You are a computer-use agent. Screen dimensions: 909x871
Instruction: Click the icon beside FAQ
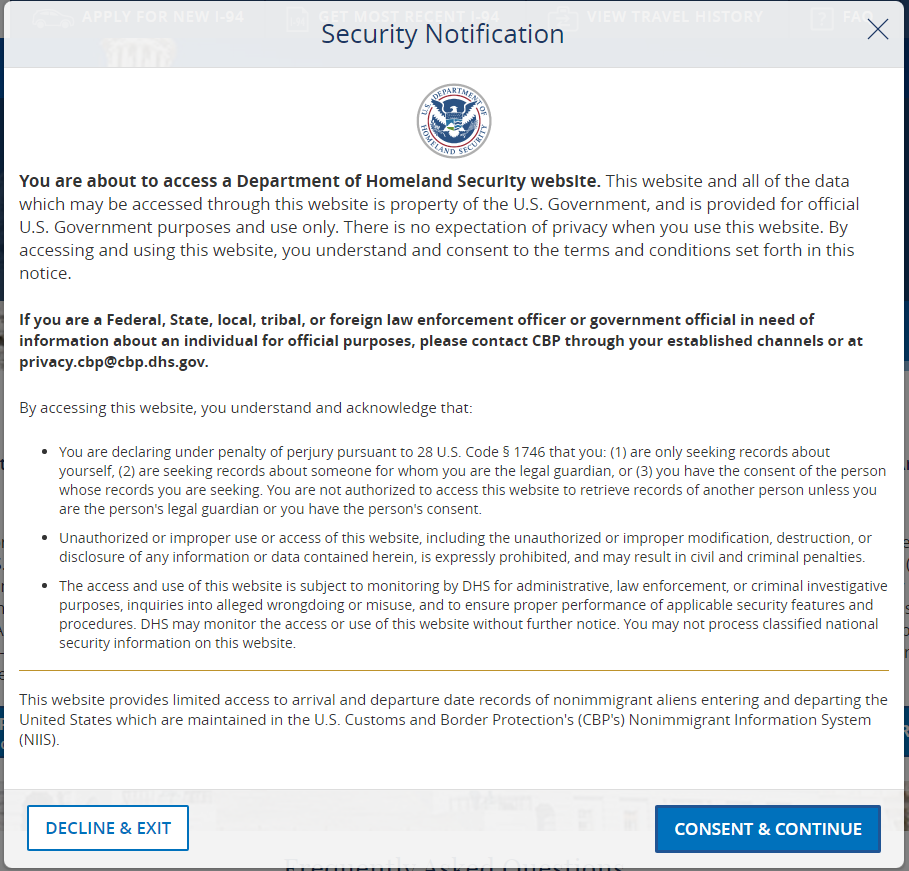tap(822, 17)
